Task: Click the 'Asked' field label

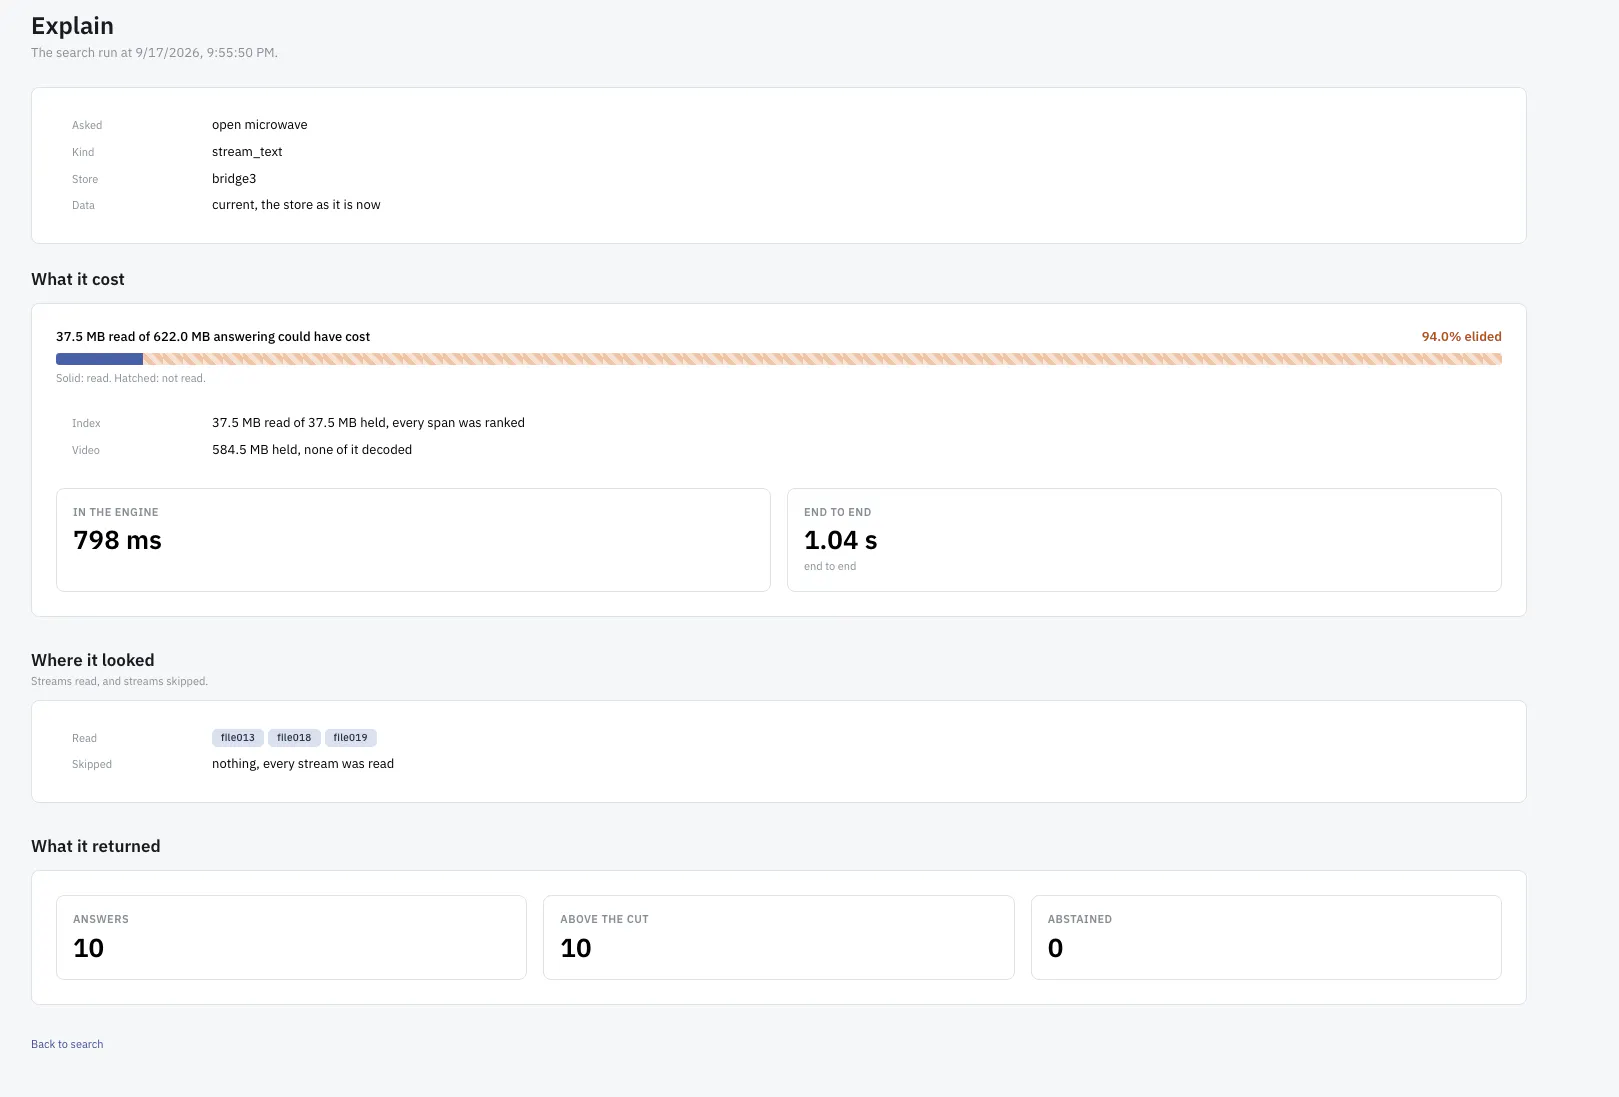Action: pyautogui.click(x=87, y=125)
